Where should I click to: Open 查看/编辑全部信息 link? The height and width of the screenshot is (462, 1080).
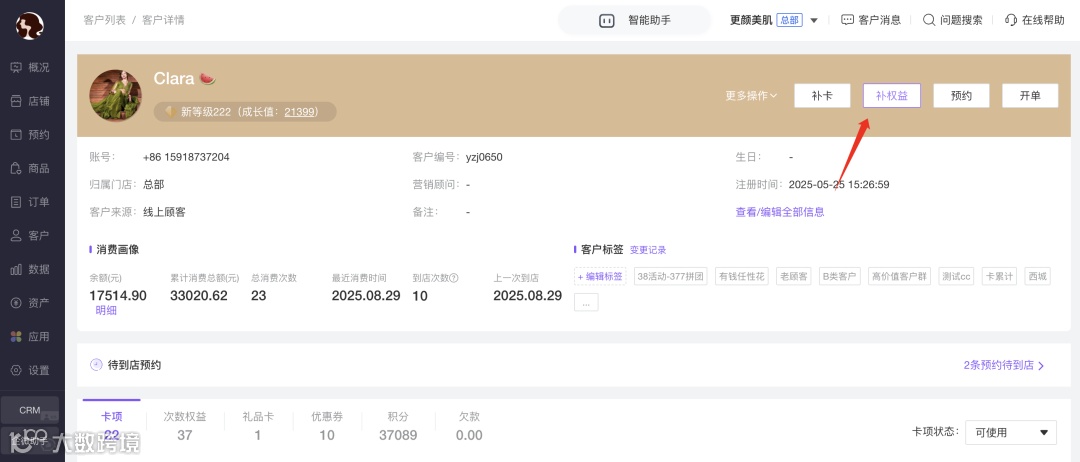(780, 212)
